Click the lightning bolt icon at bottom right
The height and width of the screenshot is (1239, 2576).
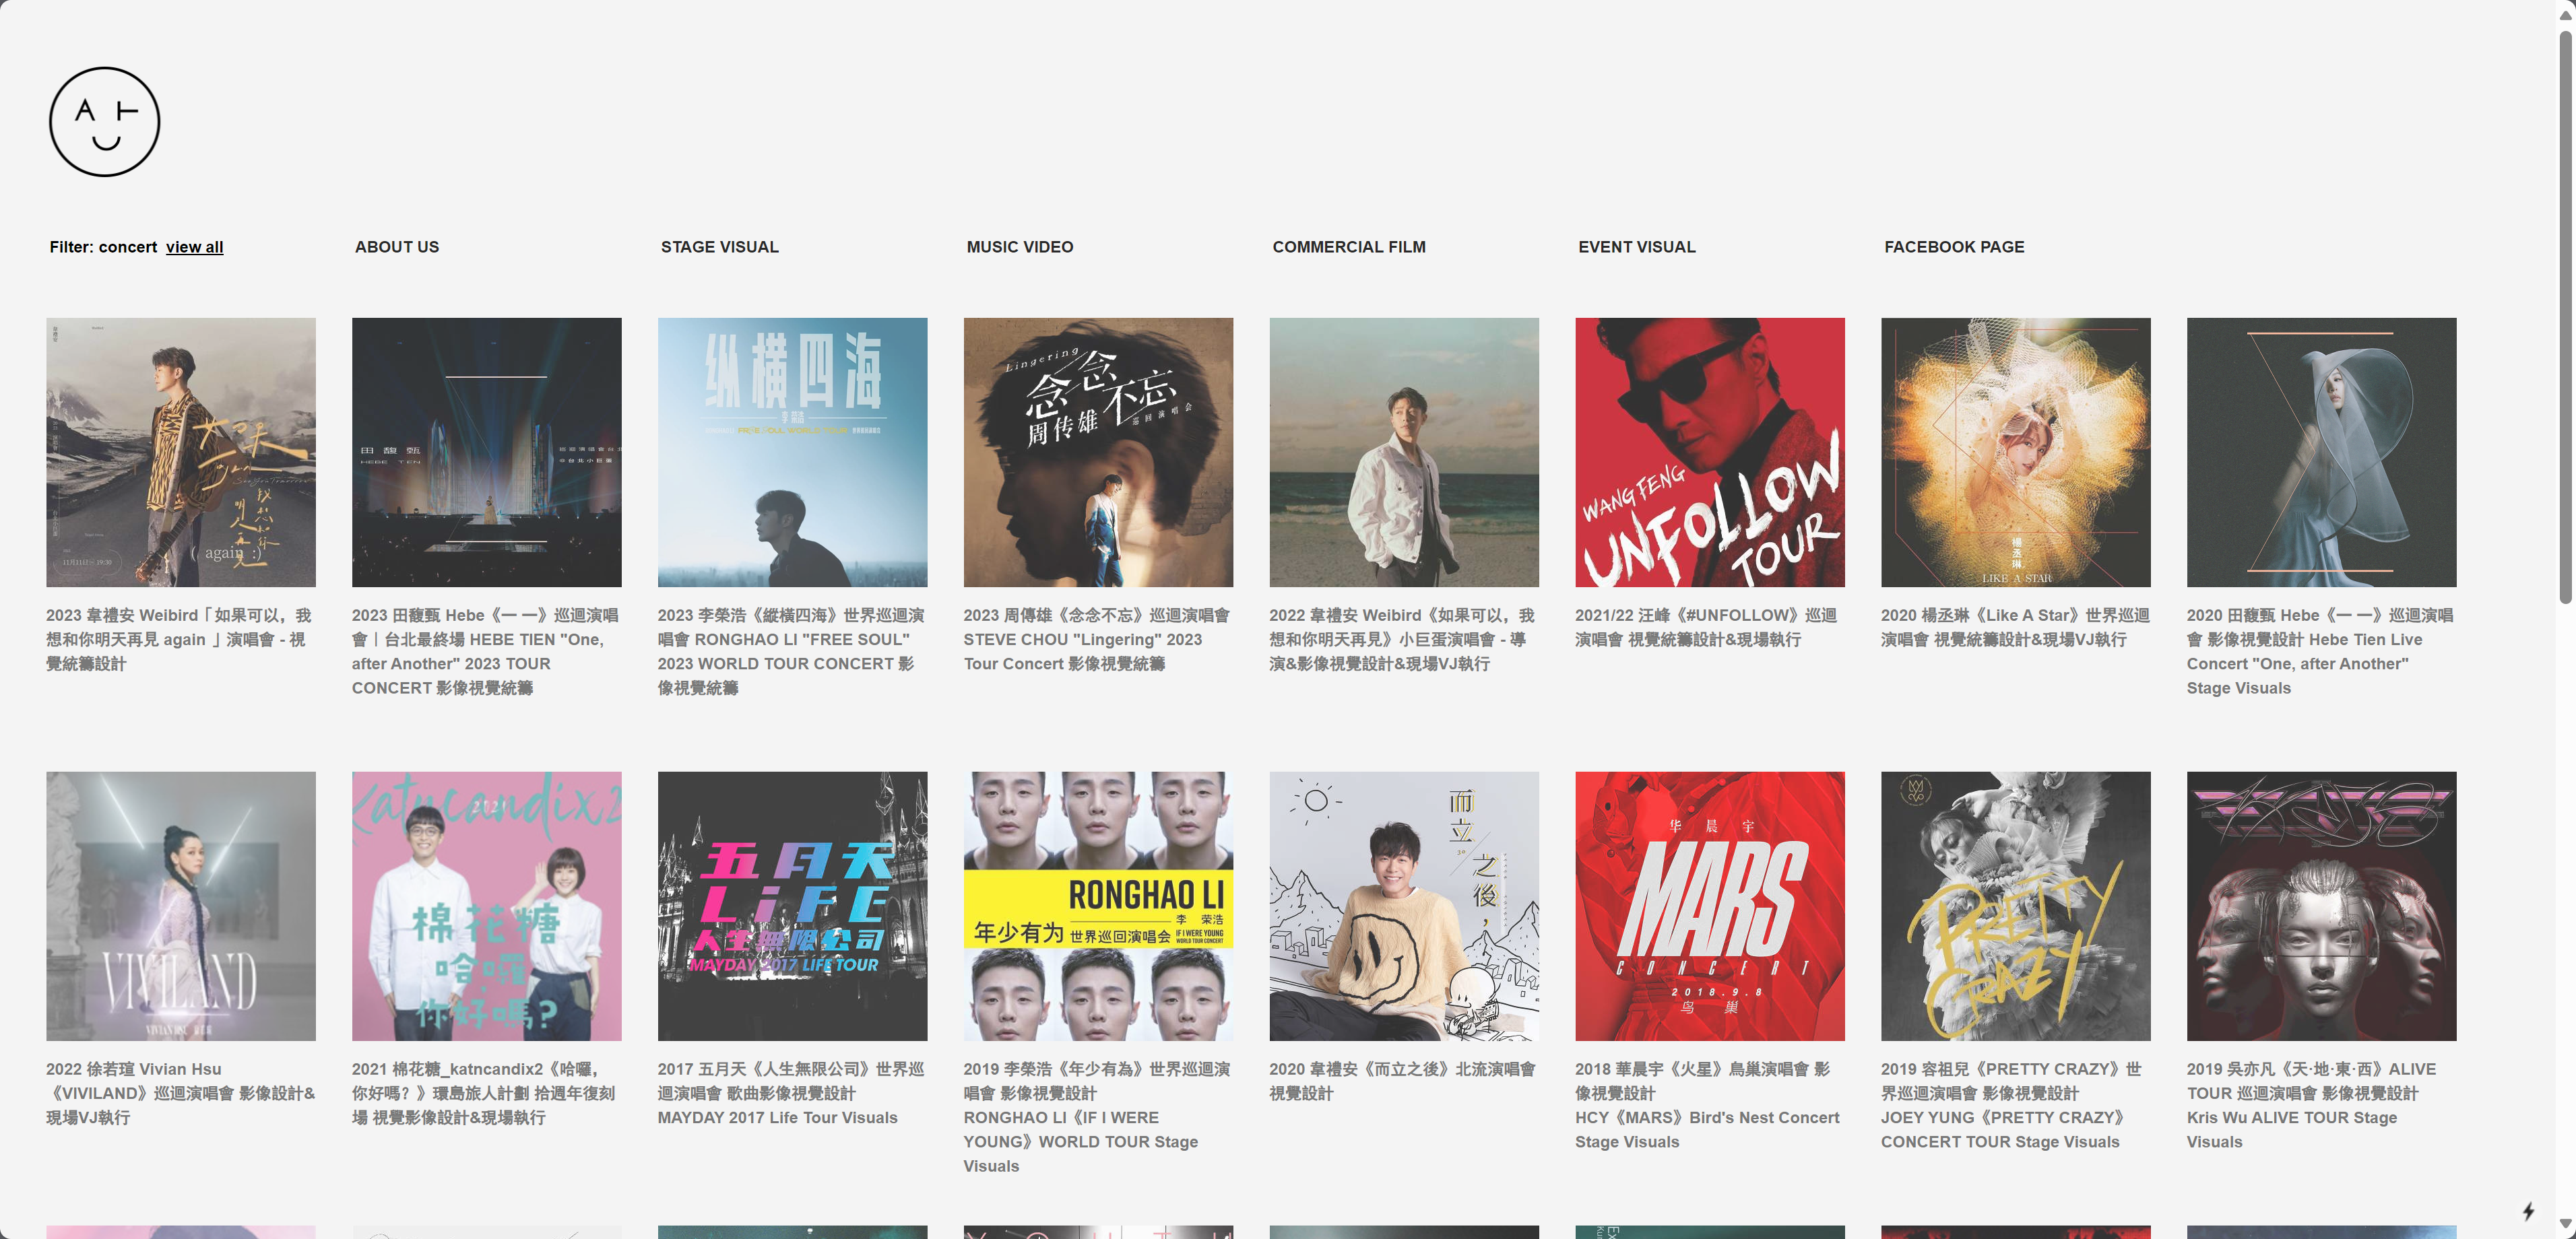coord(2528,1211)
